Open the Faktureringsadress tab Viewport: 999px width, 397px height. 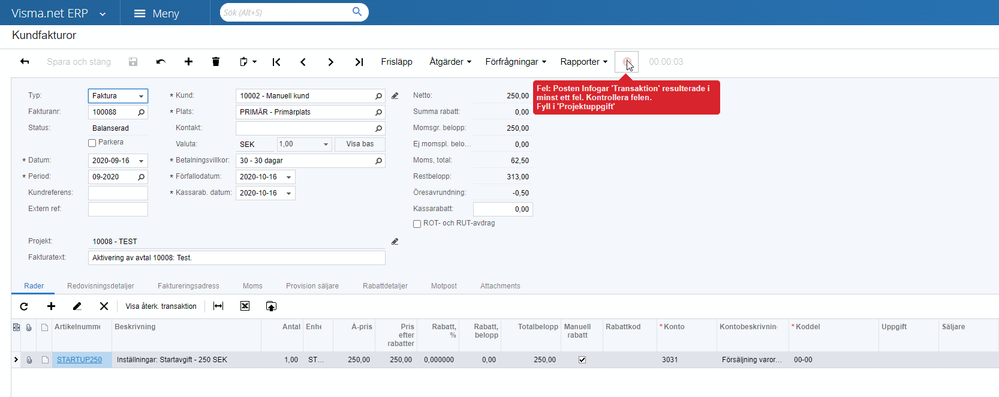tap(189, 286)
